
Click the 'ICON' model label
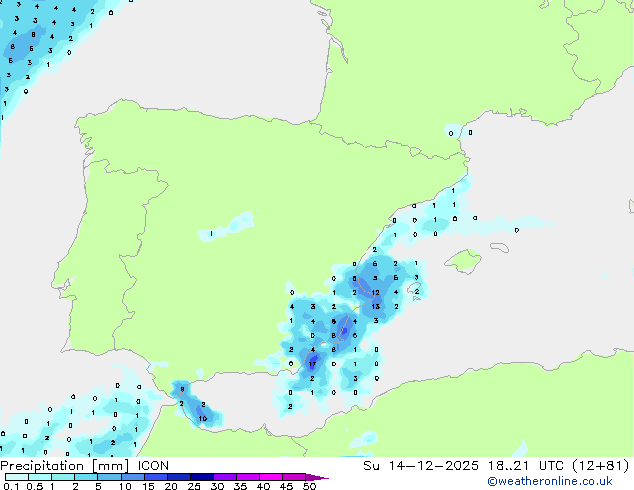[x=153, y=466]
